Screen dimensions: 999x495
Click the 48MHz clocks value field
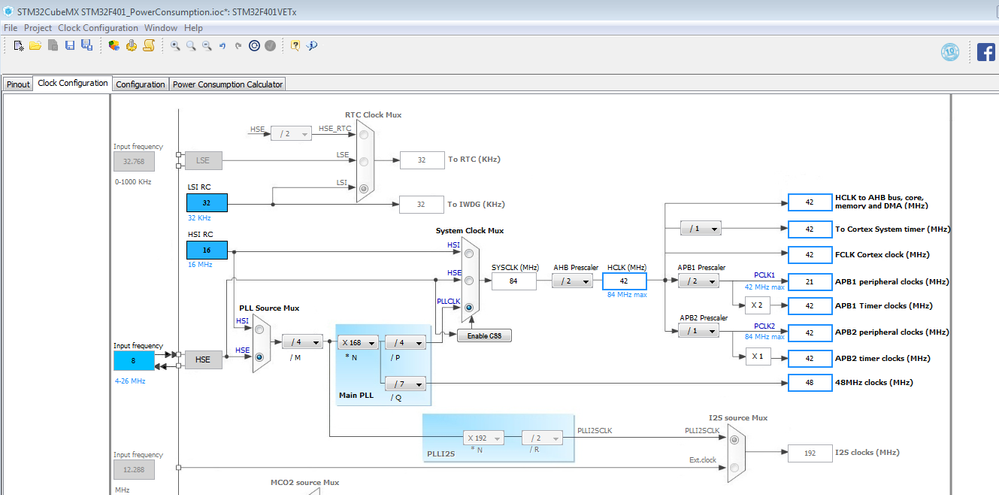[810, 383]
